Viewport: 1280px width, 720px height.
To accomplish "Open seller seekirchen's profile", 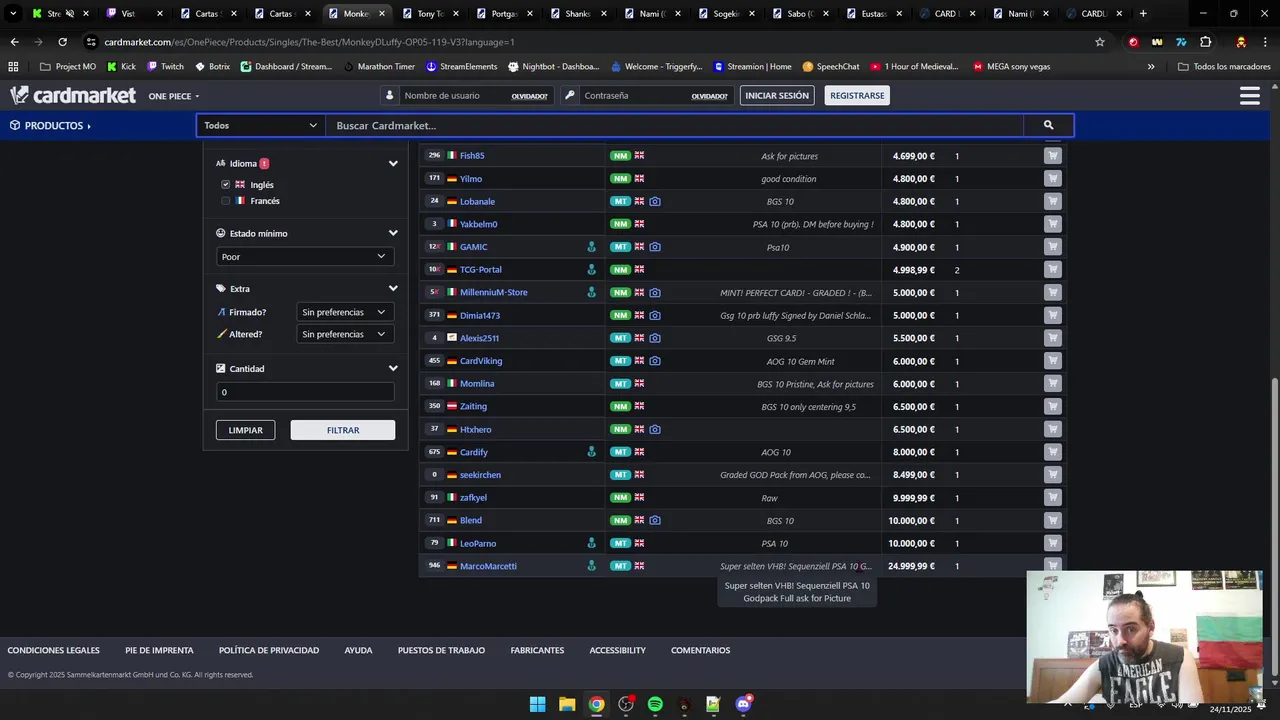I will click(x=480, y=475).
